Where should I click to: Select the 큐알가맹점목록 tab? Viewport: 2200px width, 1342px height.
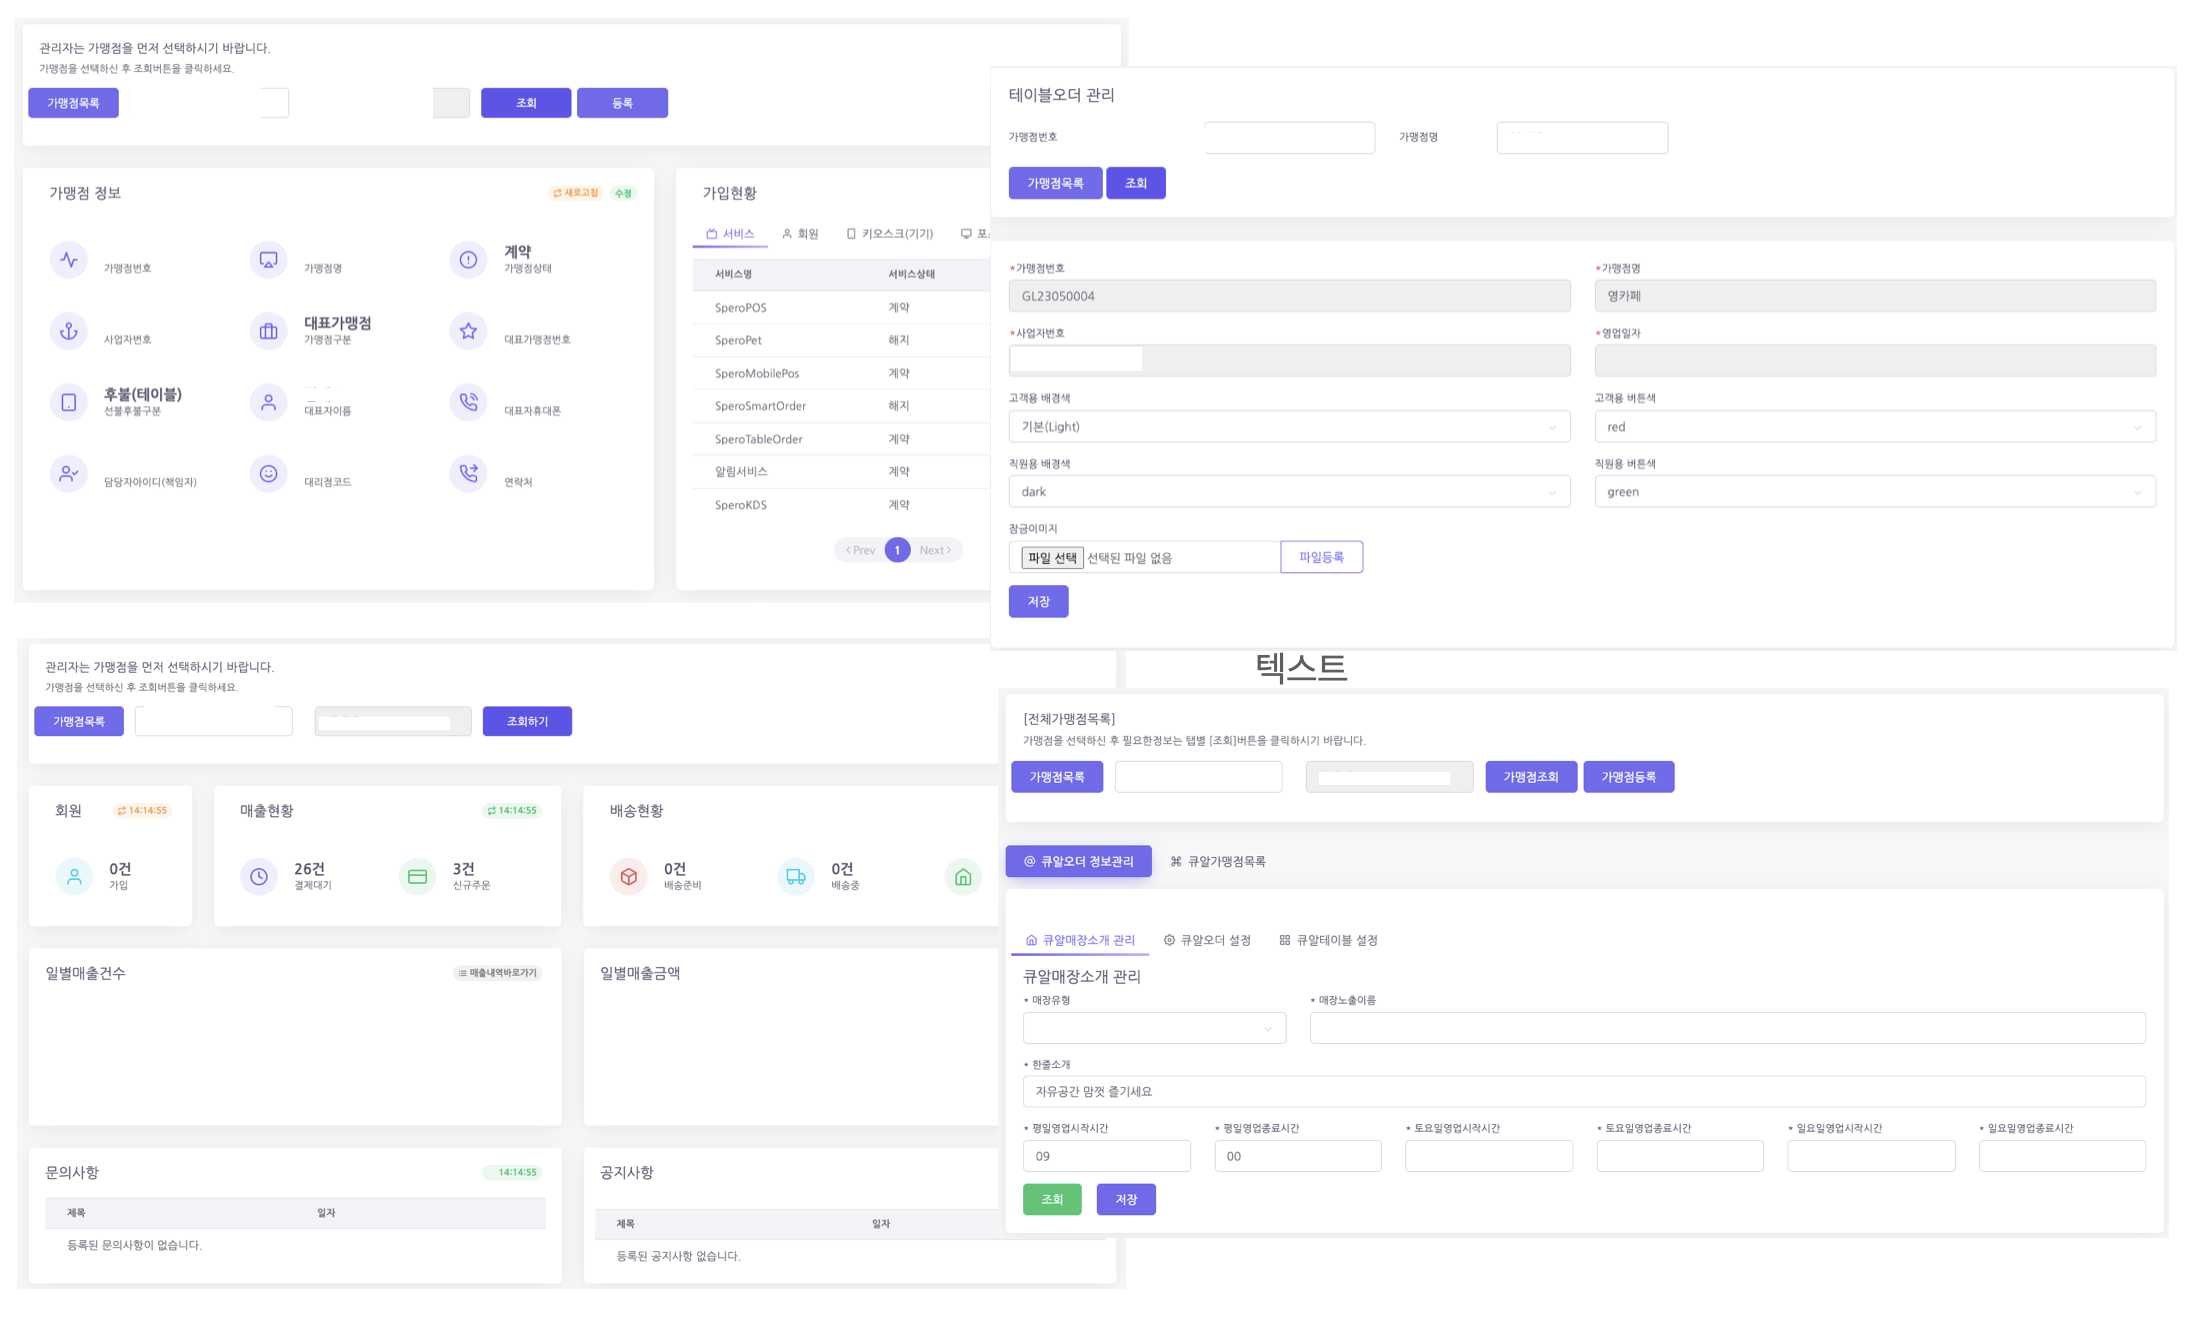1218,861
